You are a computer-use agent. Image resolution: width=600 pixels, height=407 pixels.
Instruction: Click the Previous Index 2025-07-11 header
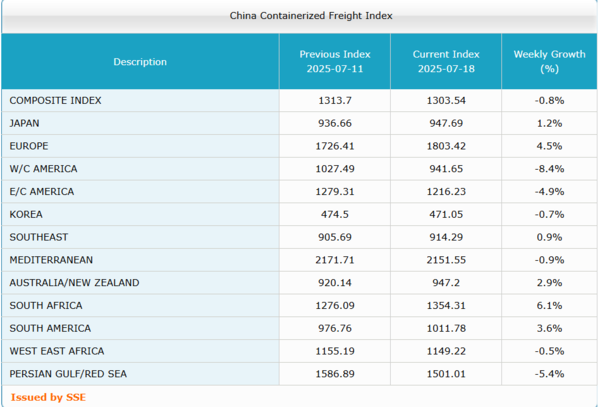[x=335, y=62]
